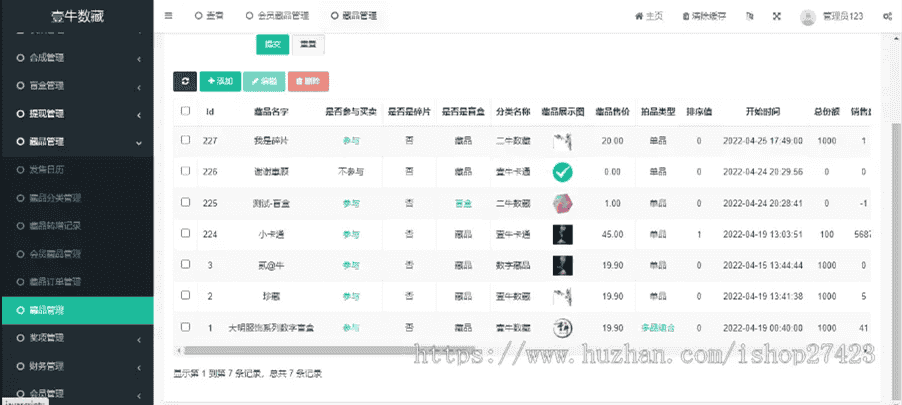Click the horizontal scrollbar below the table
This screenshot has width=902, height=405.
point(500,350)
